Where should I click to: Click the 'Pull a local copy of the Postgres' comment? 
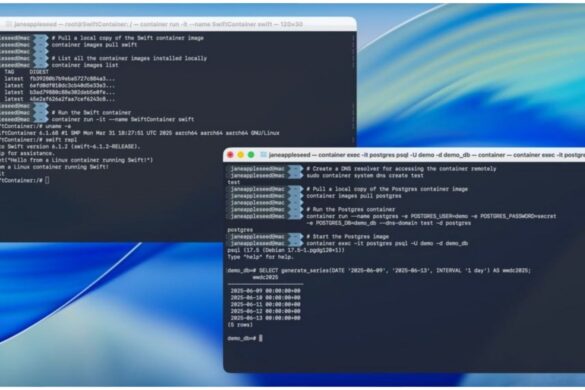click(x=387, y=189)
